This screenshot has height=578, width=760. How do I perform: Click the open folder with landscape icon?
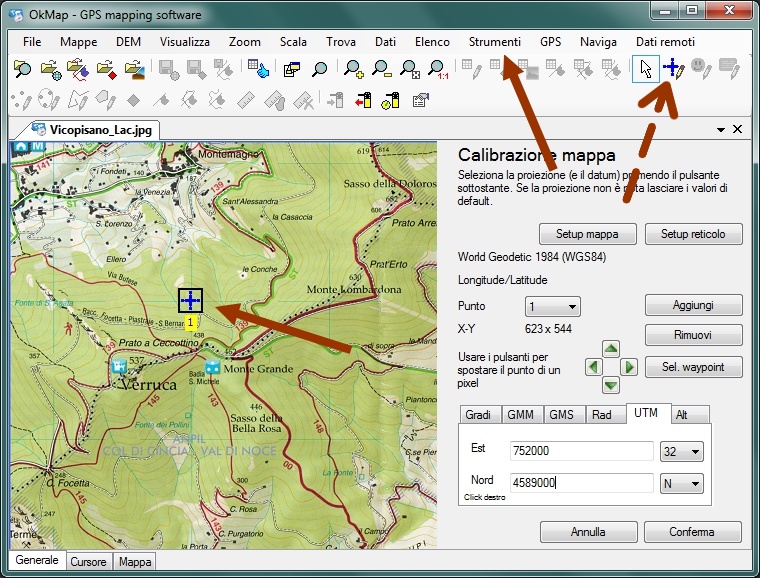[134, 69]
